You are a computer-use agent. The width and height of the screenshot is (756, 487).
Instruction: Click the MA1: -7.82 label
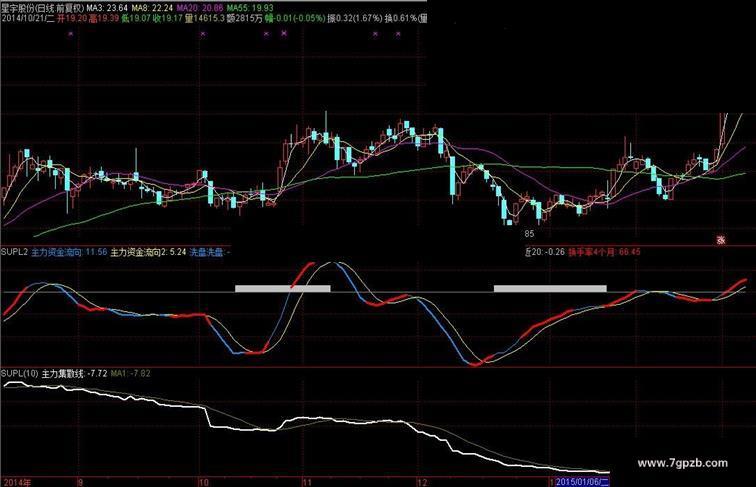[130, 373]
